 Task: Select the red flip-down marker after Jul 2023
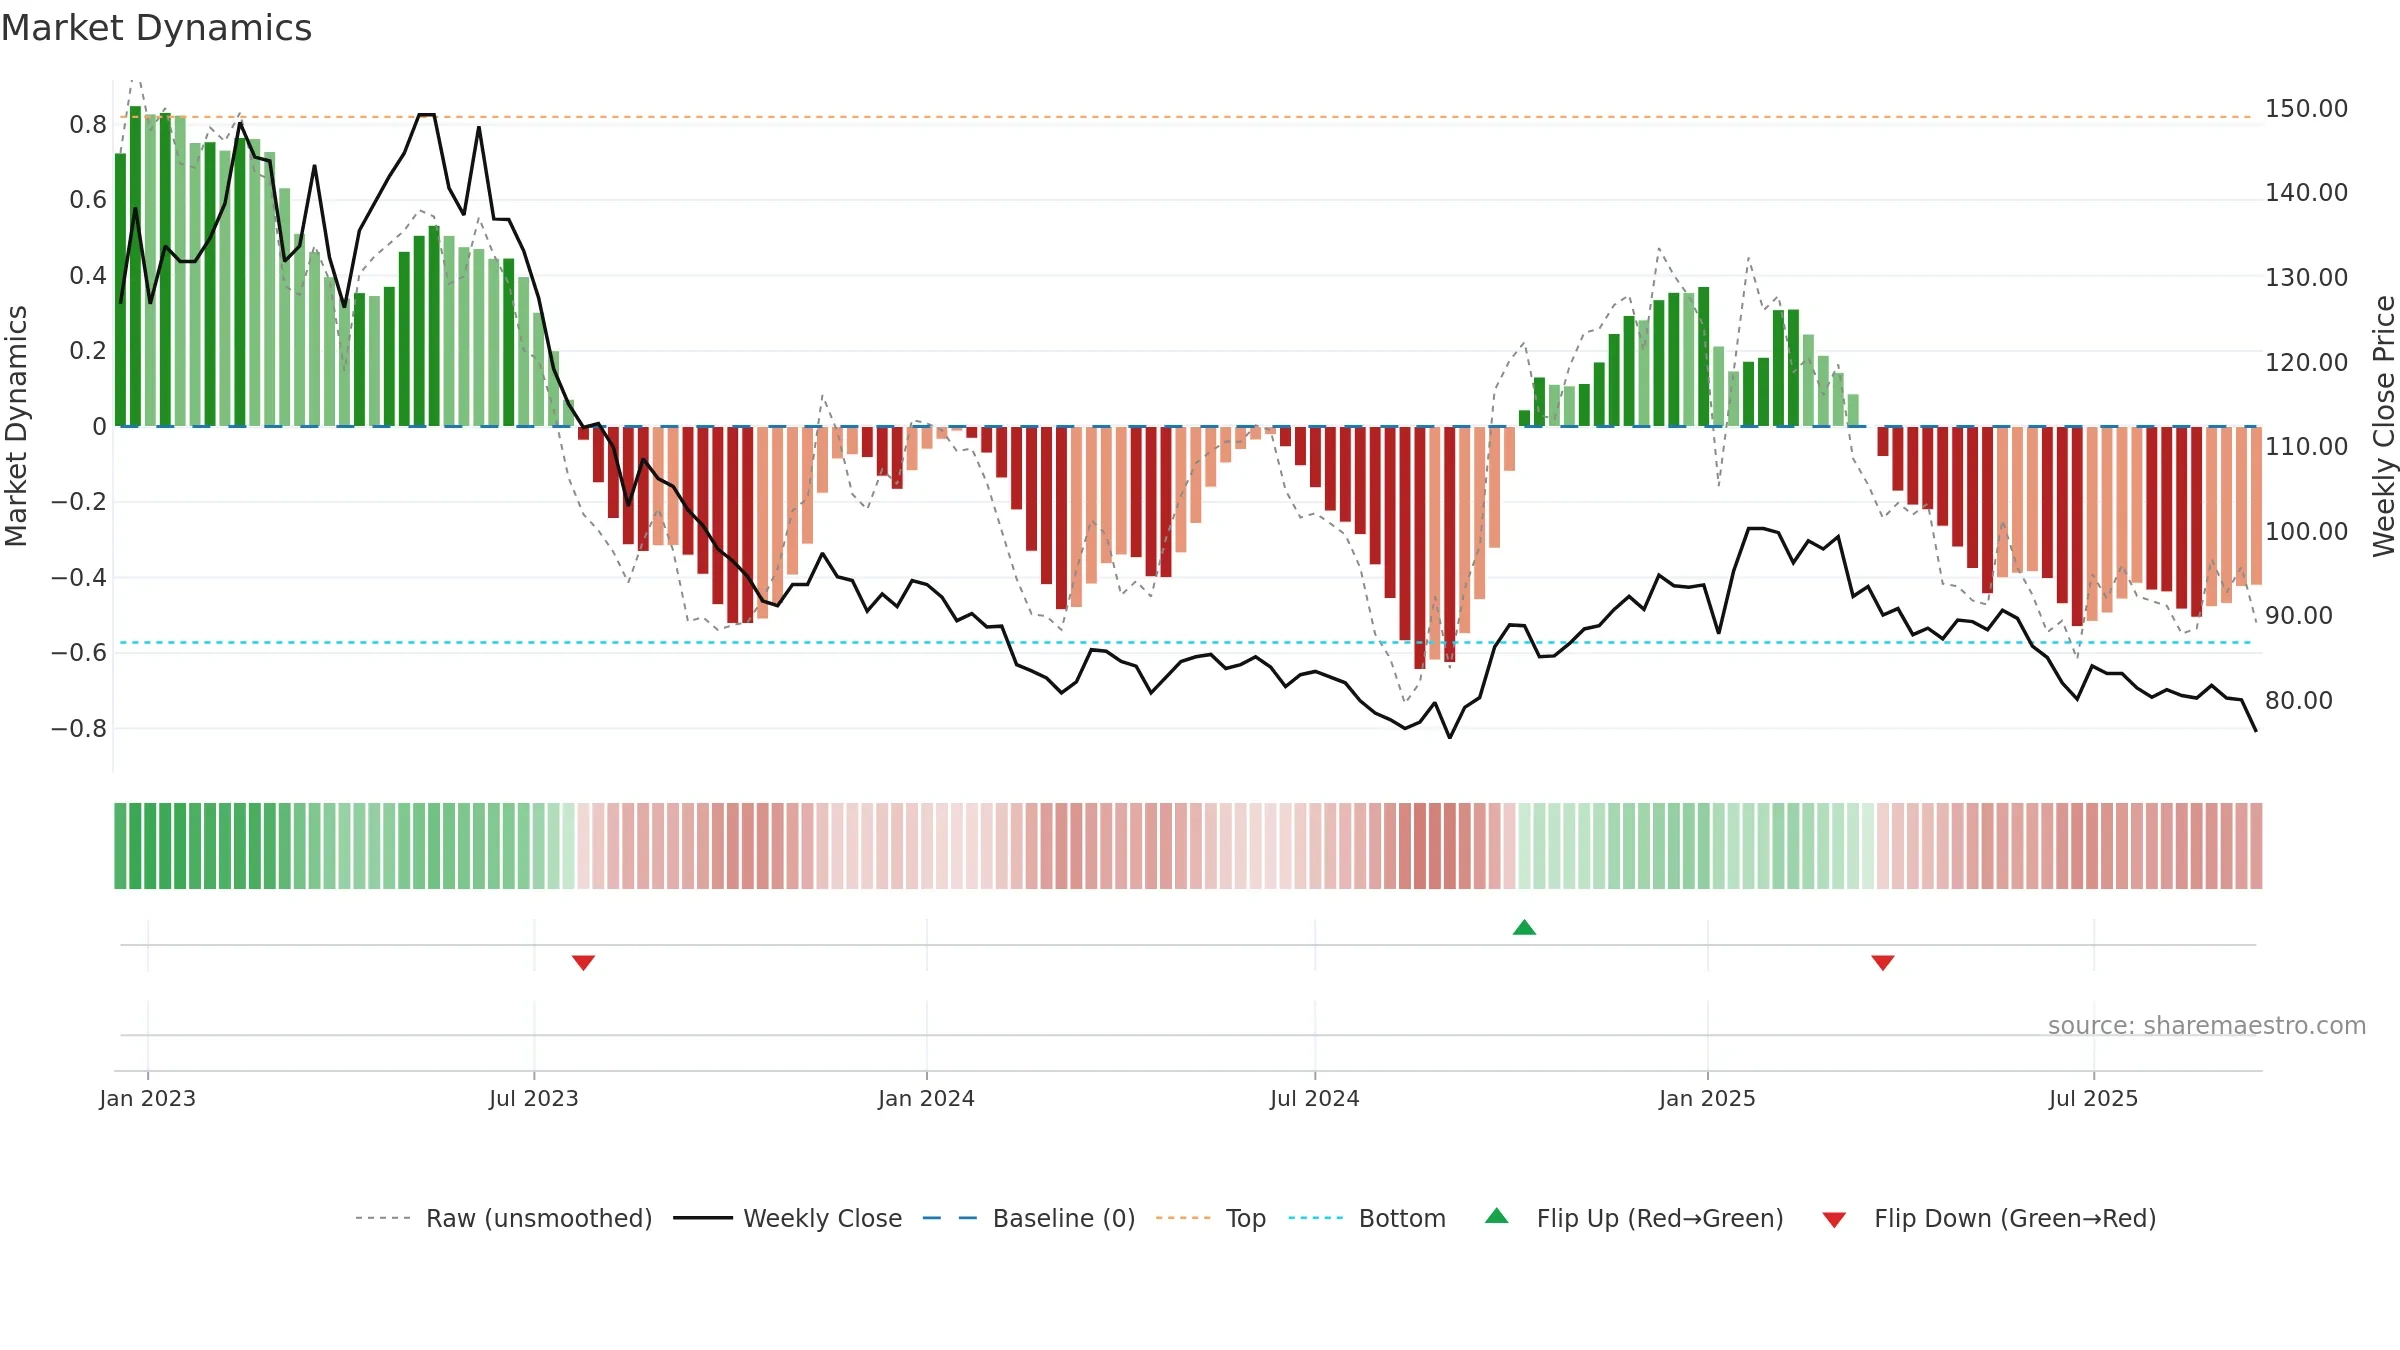[583, 963]
